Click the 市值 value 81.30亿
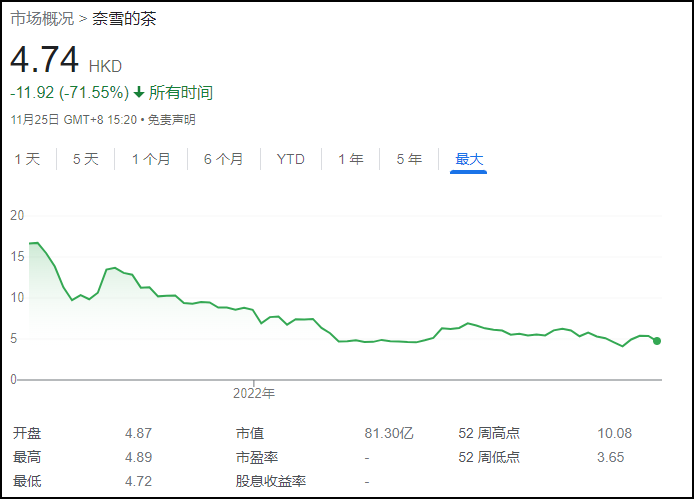The width and height of the screenshot is (694, 499). click(389, 433)
